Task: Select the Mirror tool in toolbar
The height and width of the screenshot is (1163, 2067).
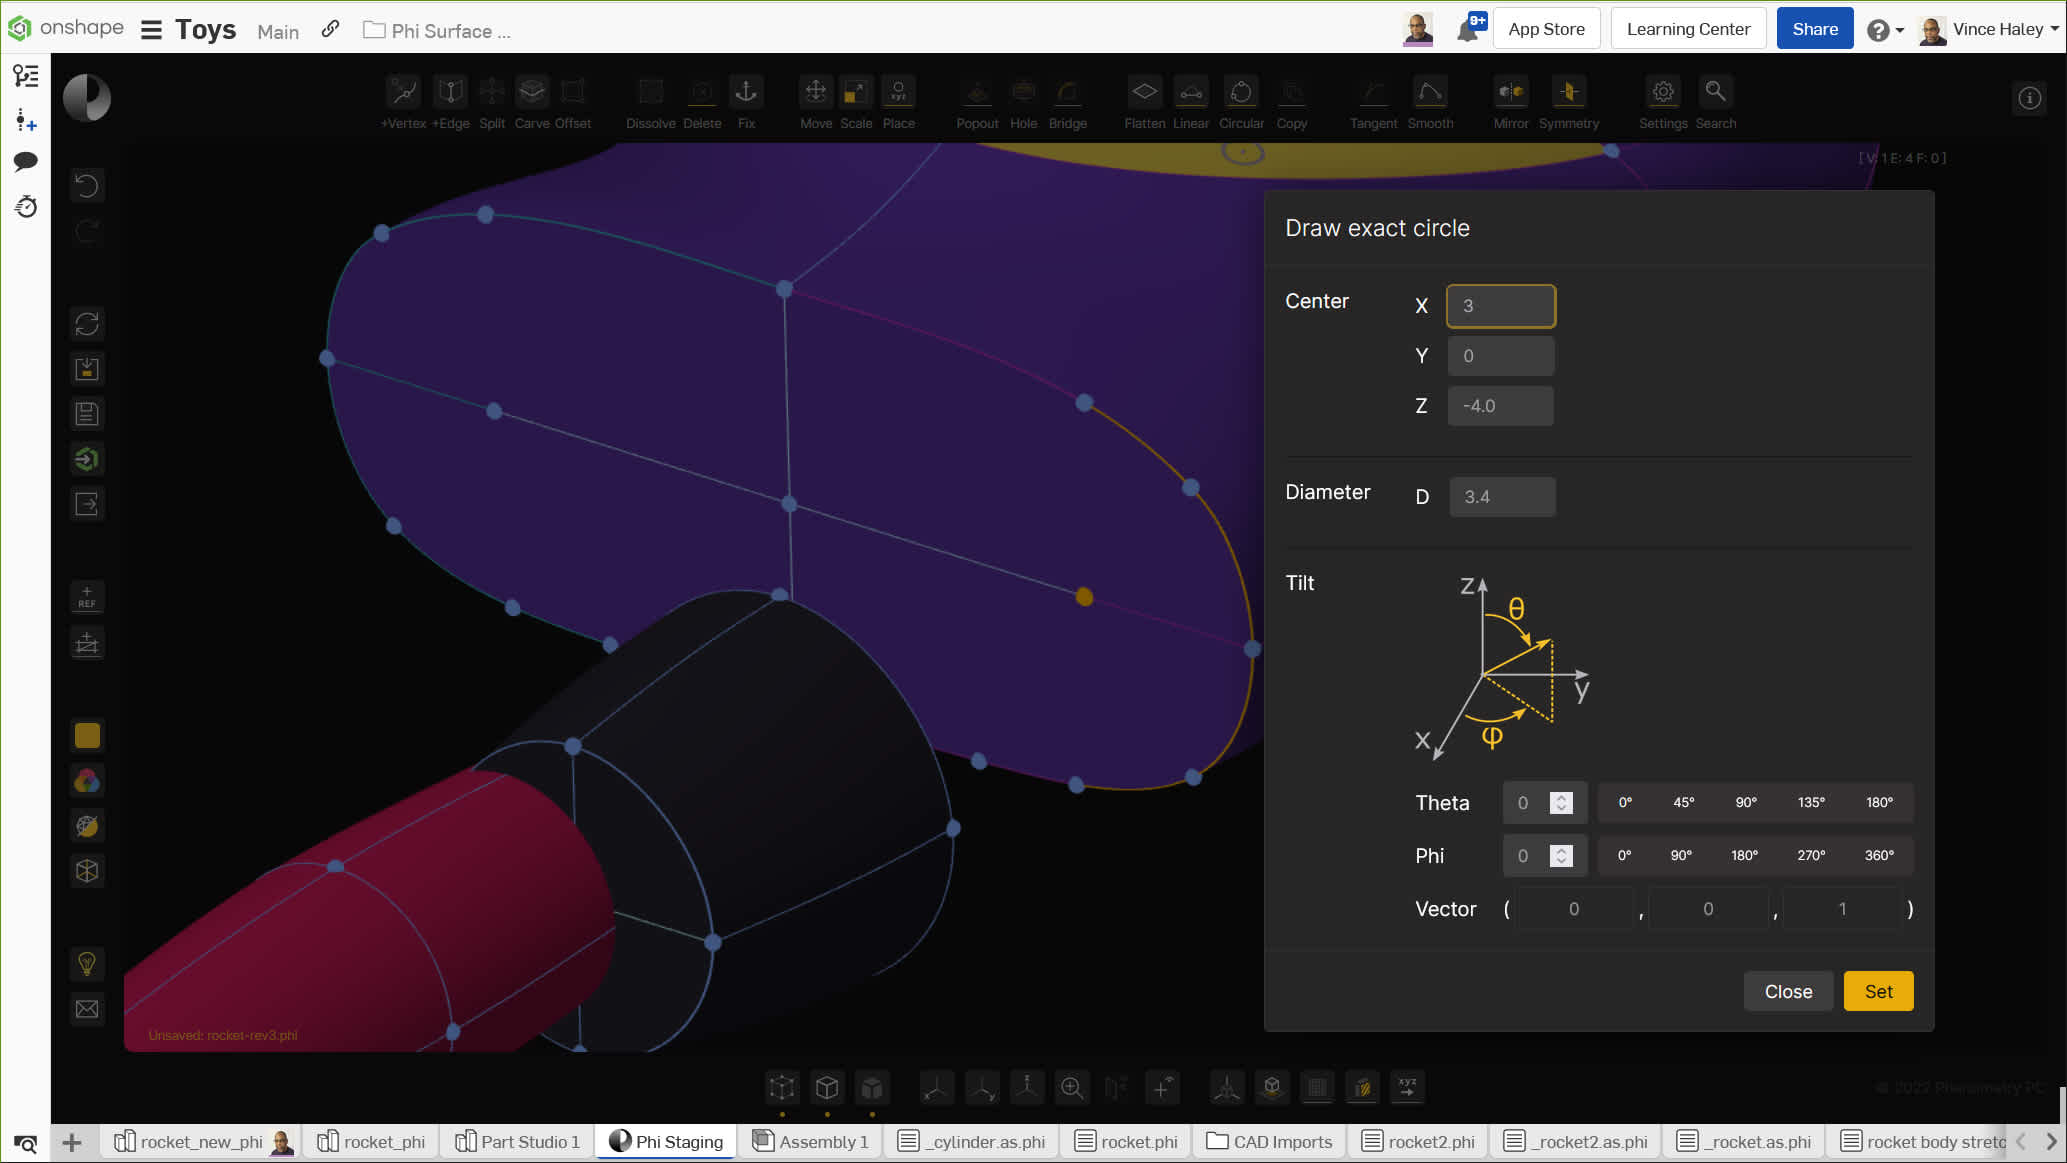Action: [1510, 92]
